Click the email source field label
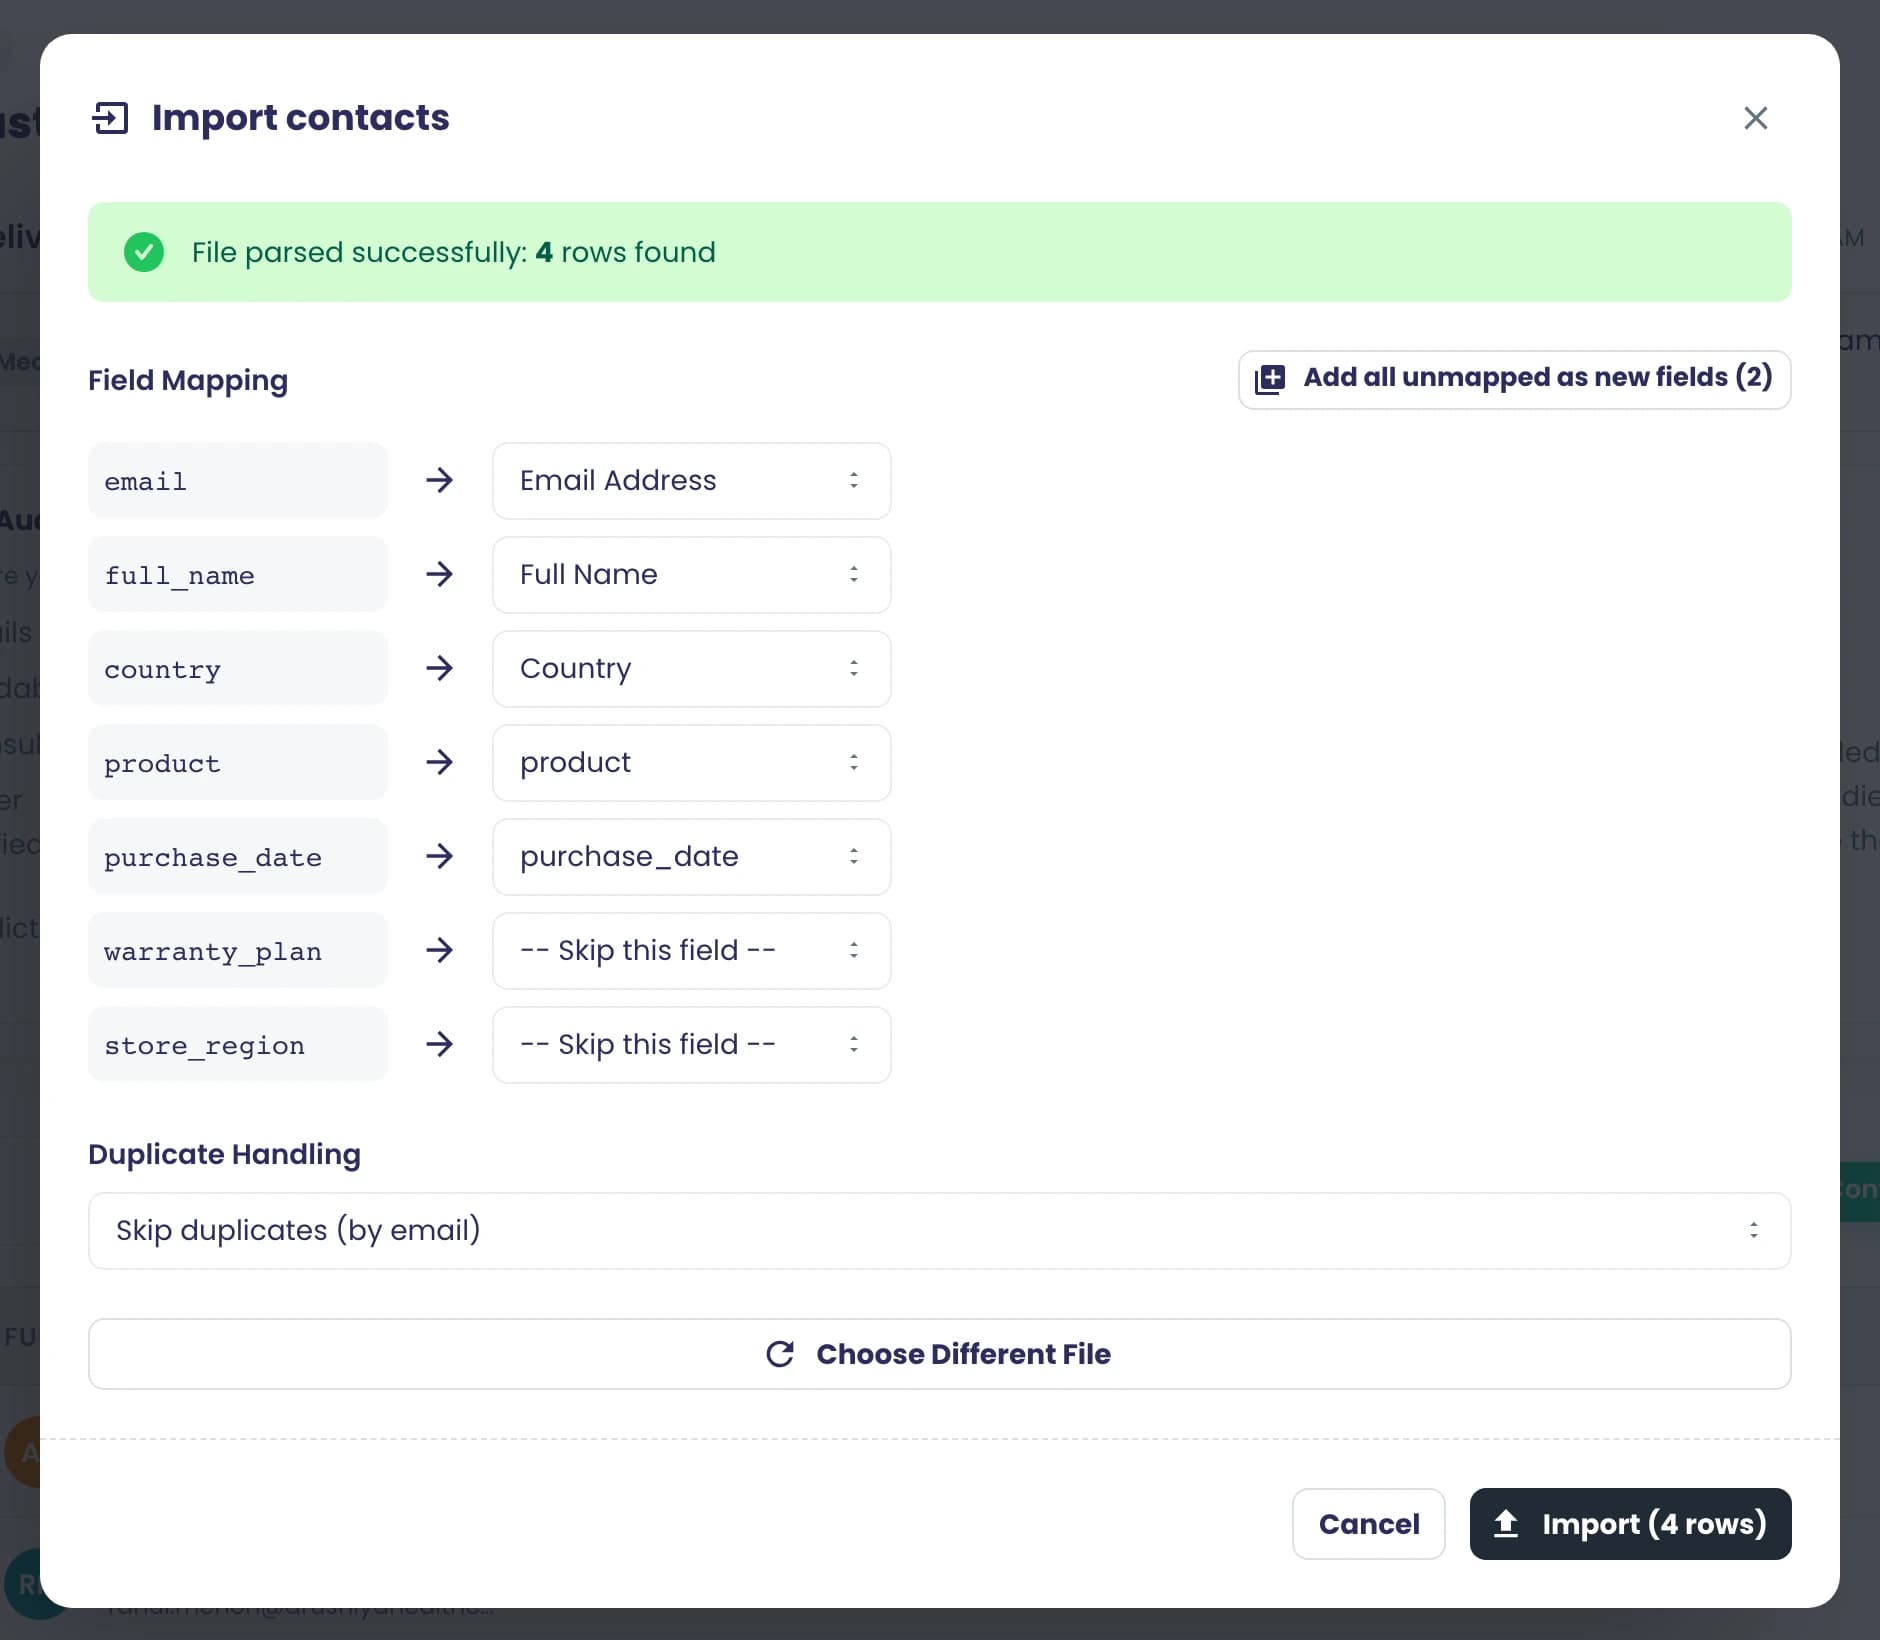The image size is (1880, 1640). click(238, 481)
